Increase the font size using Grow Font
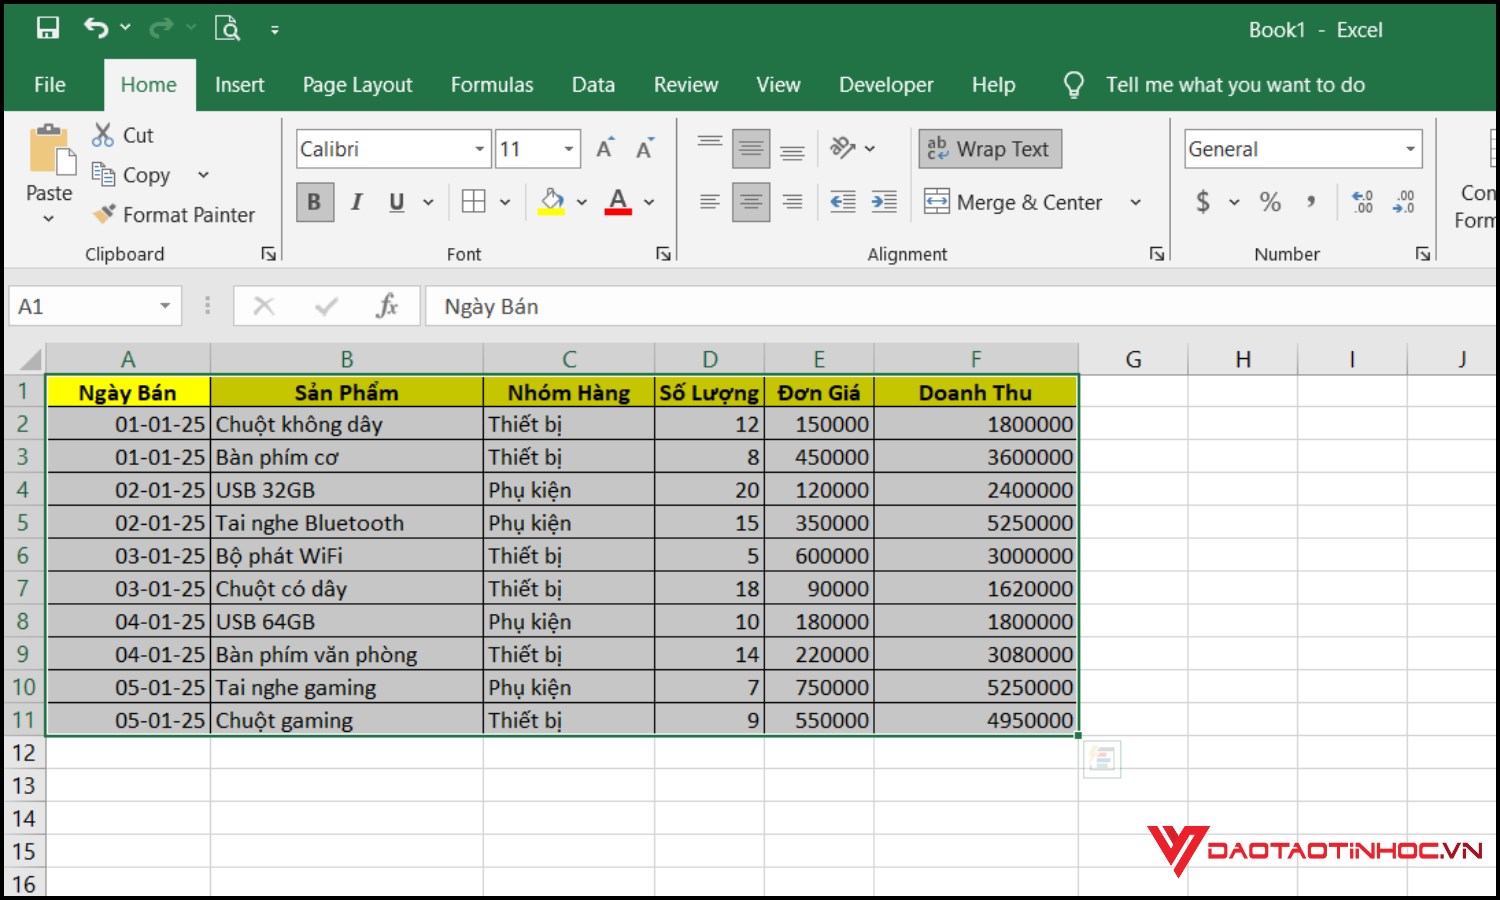Screen dimensions: 1500x900 click(x=604, y=146)
